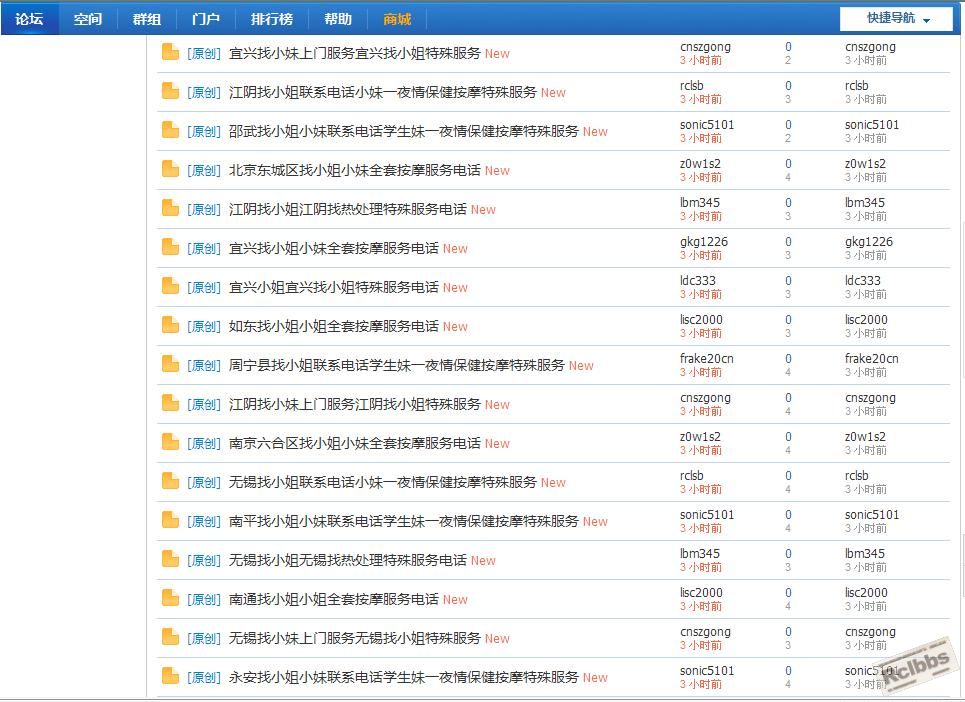Open folder icon of rclsb's 江阴 thread

[x=170, y=91]
